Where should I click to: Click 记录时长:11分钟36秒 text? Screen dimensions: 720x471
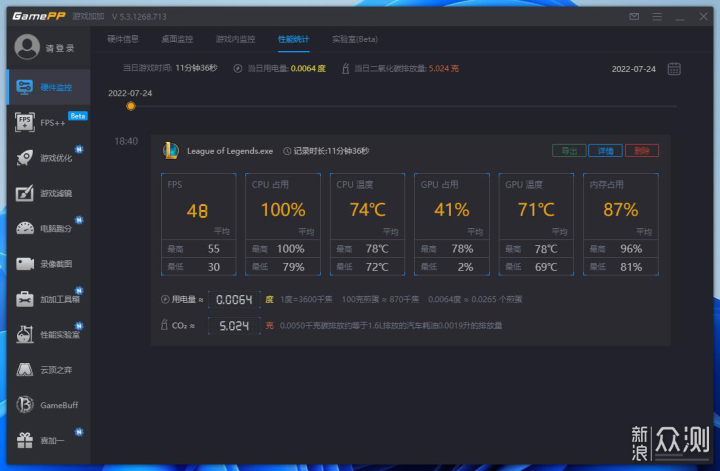[x=331, y=151]
